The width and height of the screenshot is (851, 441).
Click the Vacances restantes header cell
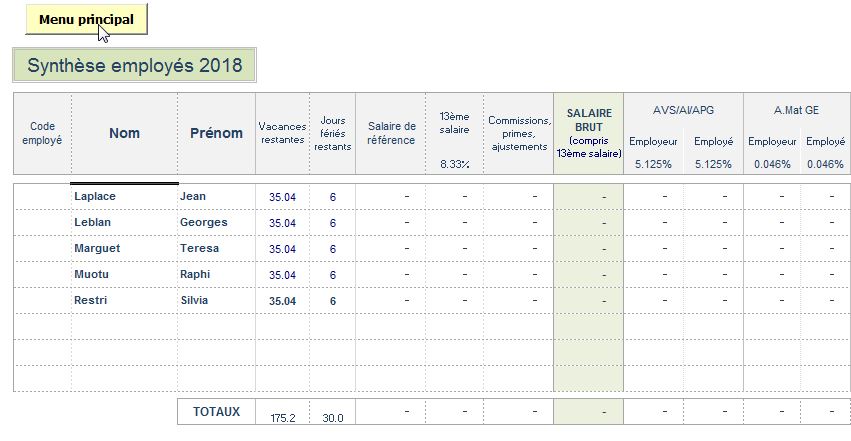pyautogui.click(x=282, y=134)
